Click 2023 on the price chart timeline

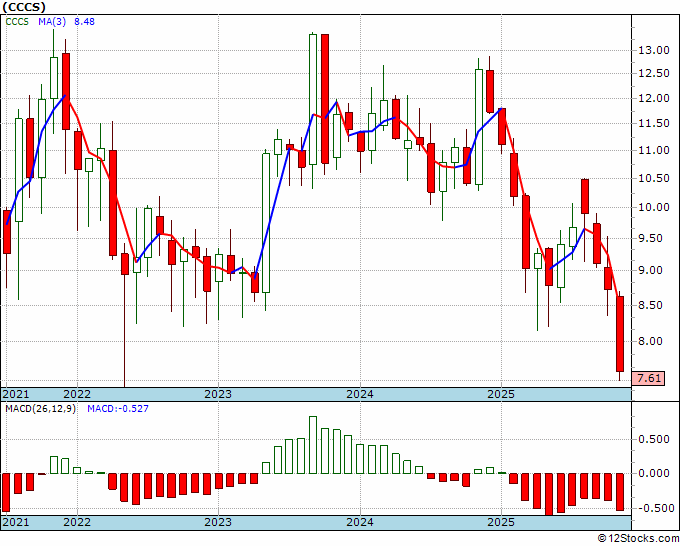[218, 394]
